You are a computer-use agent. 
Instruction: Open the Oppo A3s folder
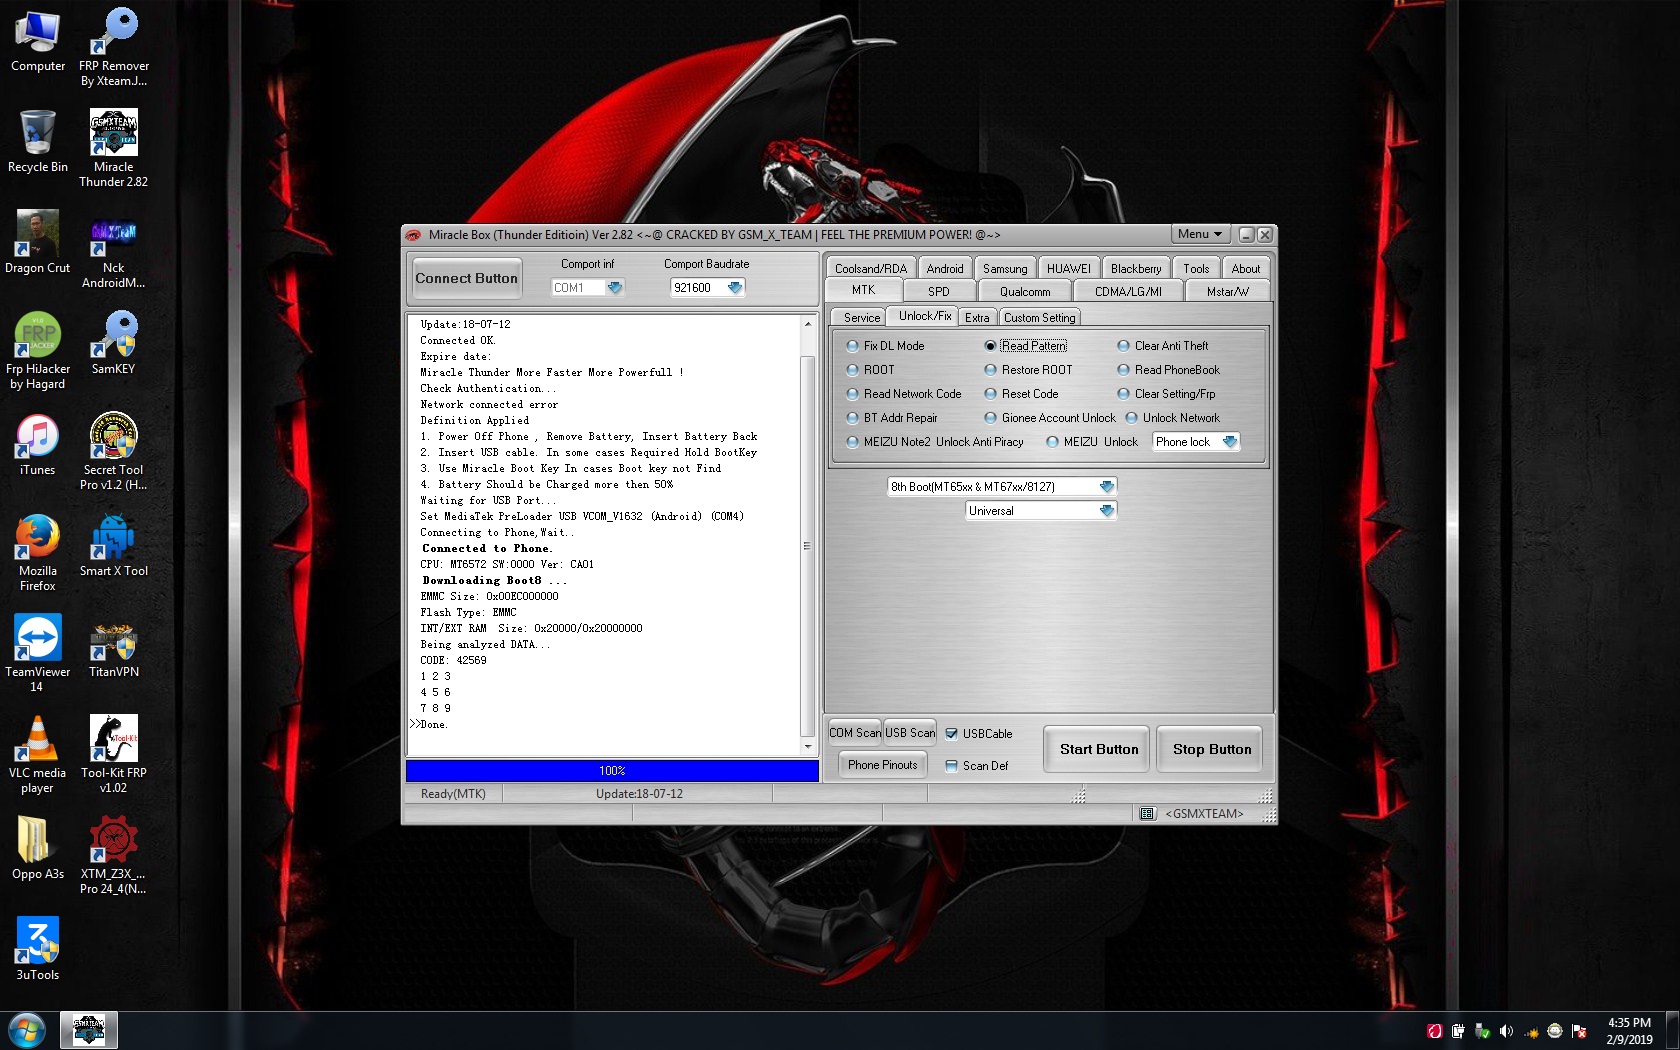[x=38, y=848]
